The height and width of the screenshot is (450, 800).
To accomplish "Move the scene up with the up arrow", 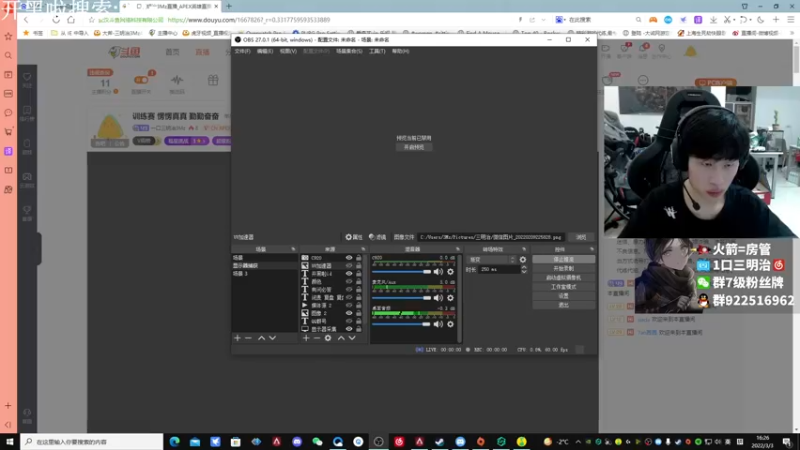I will 261,338.
